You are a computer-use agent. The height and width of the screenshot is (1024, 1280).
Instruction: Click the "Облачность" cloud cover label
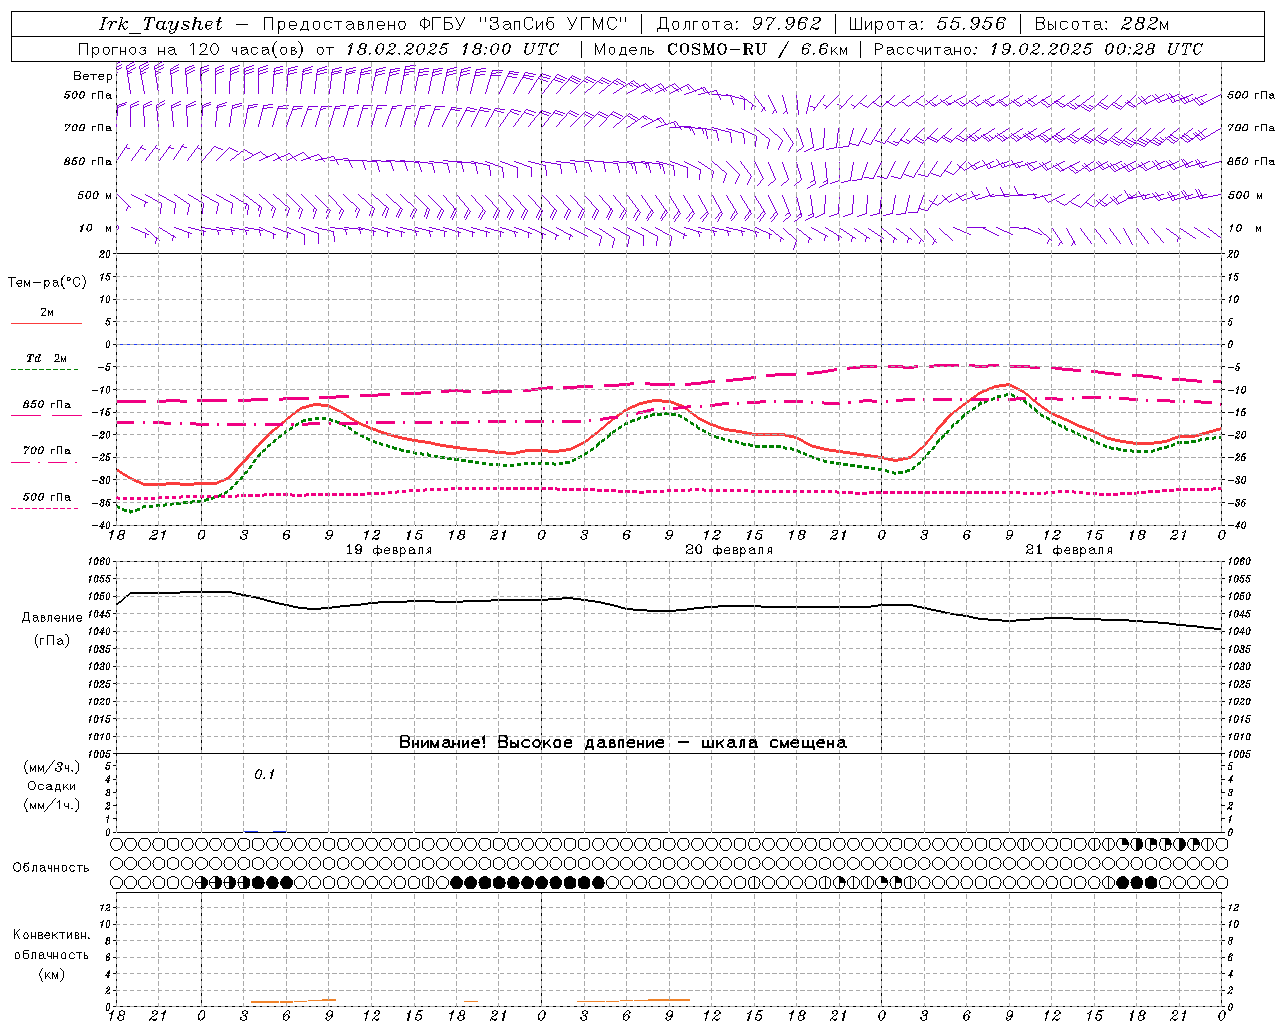click(51, 868)
